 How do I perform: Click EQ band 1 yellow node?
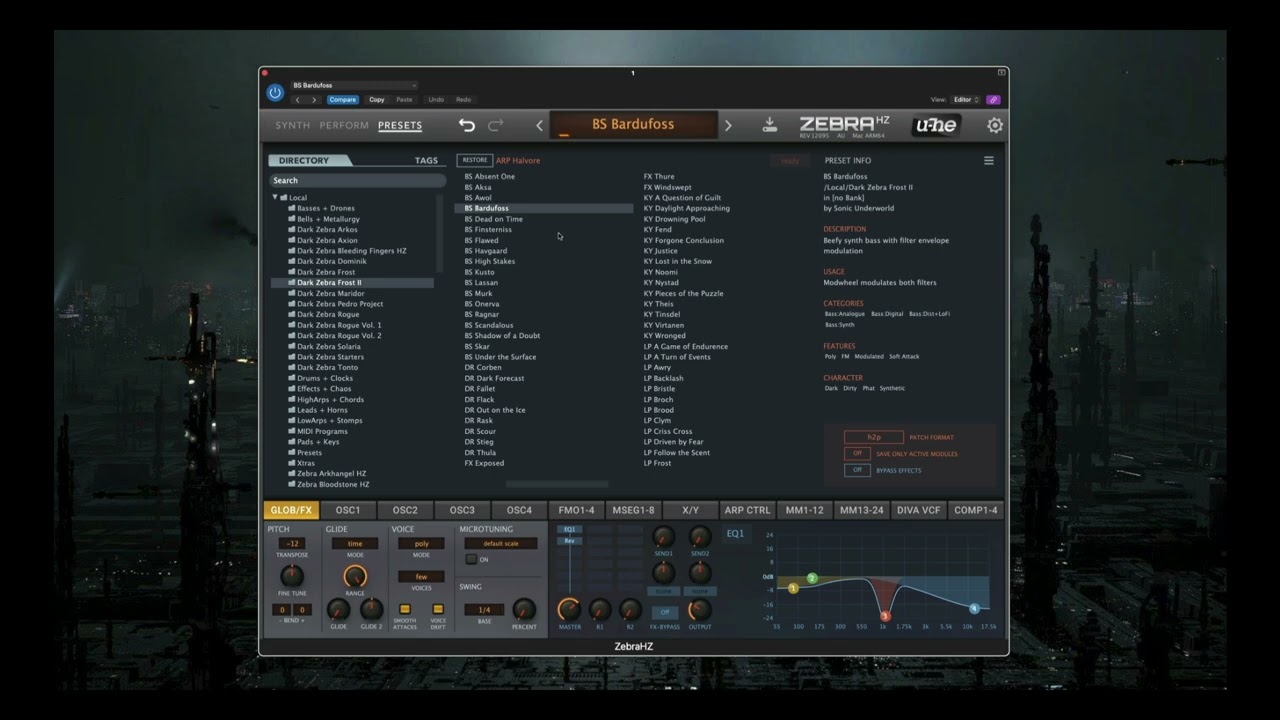pos(793,588)
